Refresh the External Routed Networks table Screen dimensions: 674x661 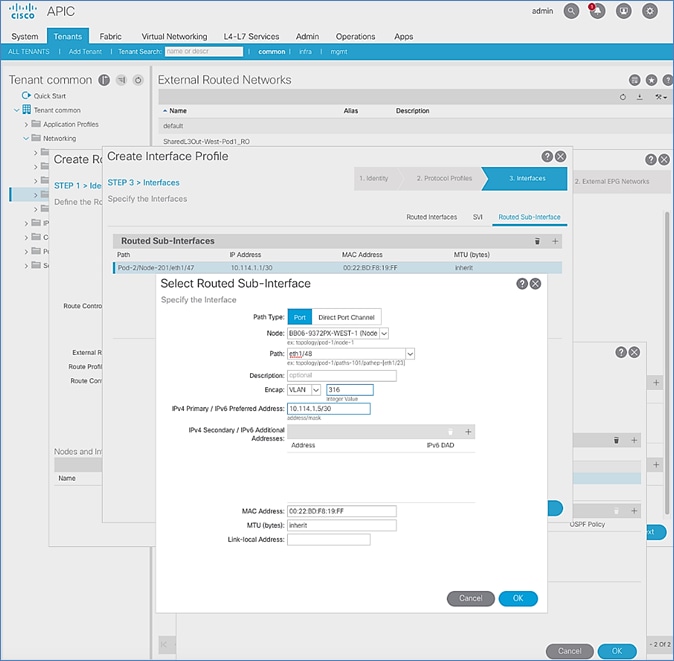(x=623, y=97)
